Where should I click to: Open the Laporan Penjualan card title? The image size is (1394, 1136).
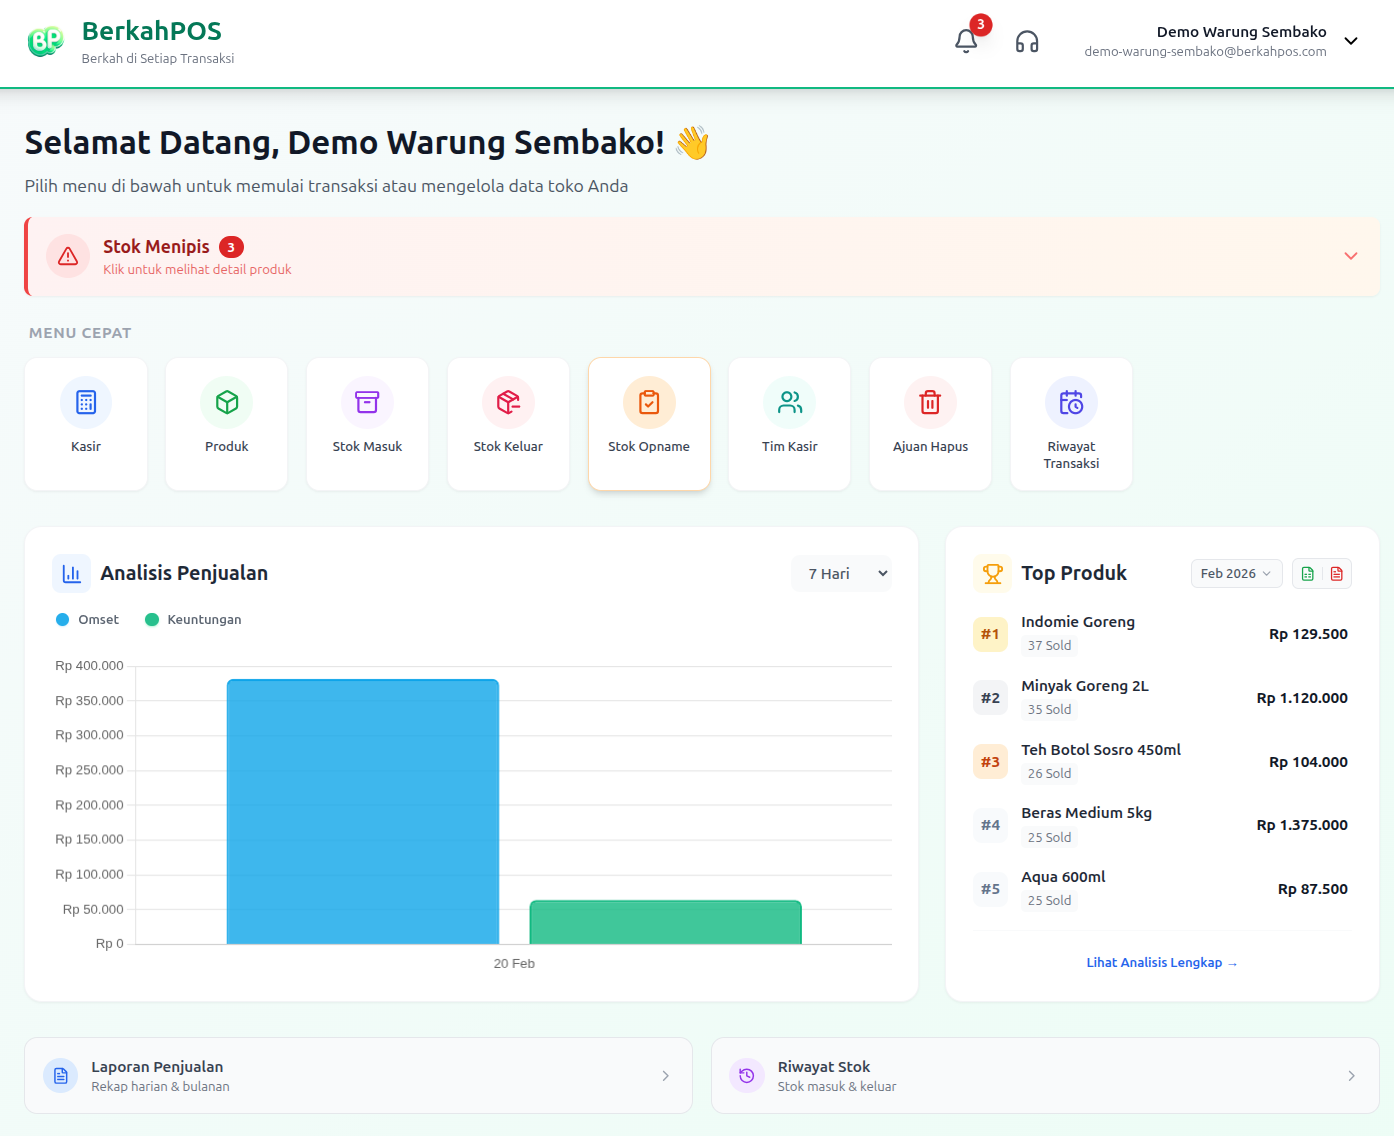[x=157, y=1067]
